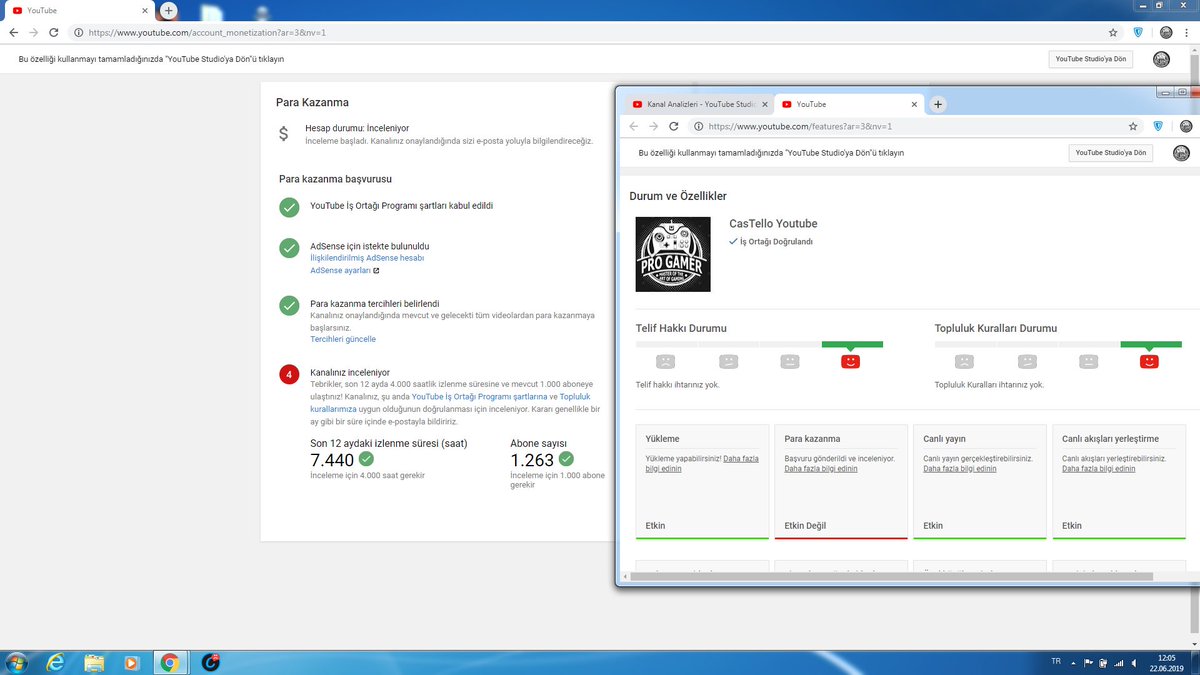Viewport: 1200px width, 675px height.
Task: Click address bar URL in background window
Action: pos(207,33)
